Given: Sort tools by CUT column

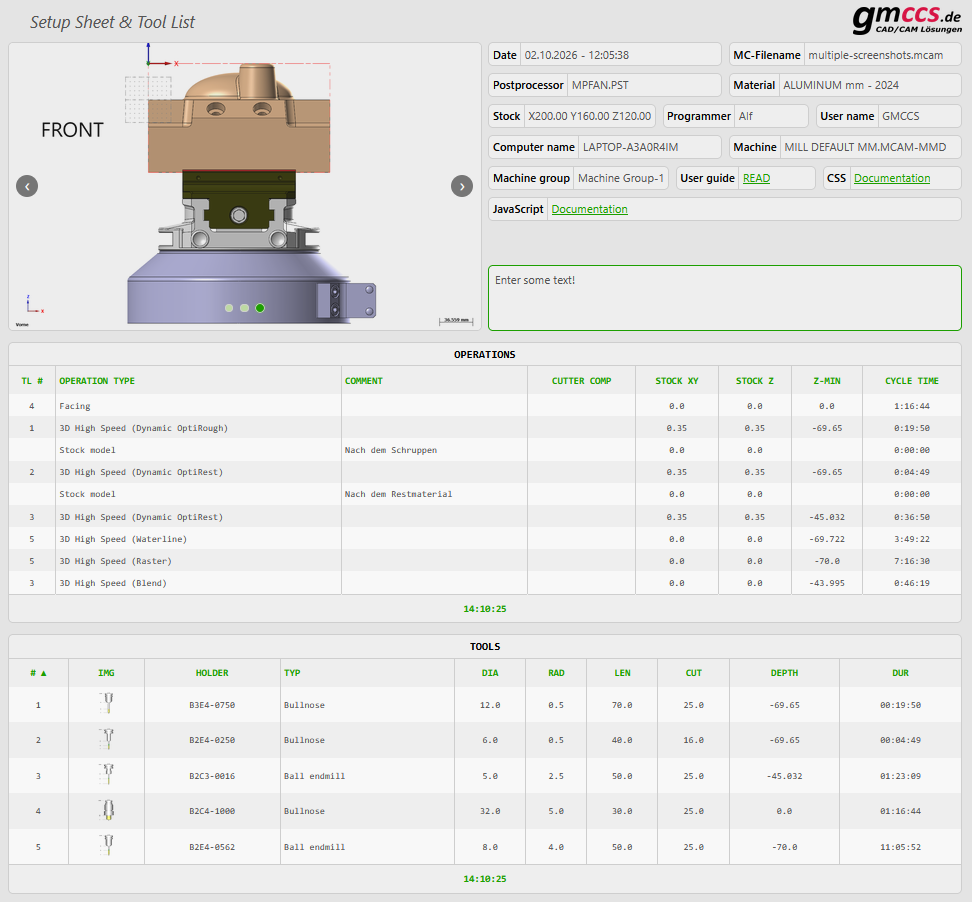Looking at the screenshot, I should pyautogui.click(x=694, y=673).
